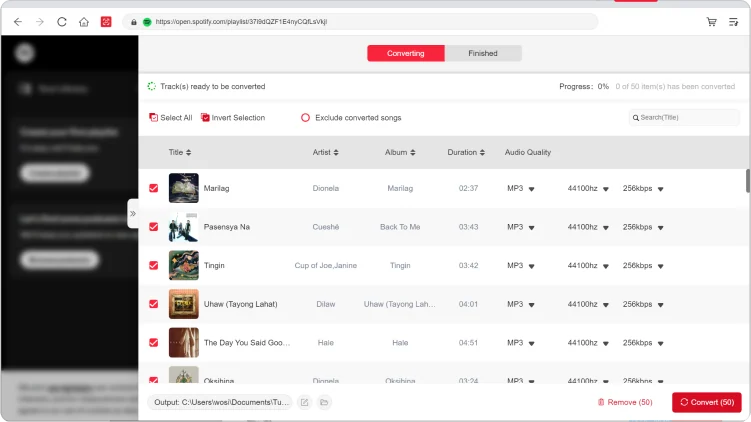Viewport: 751px width, 422px height.
Task: Click Marilag album cover thumbnail
Action: 183,188
